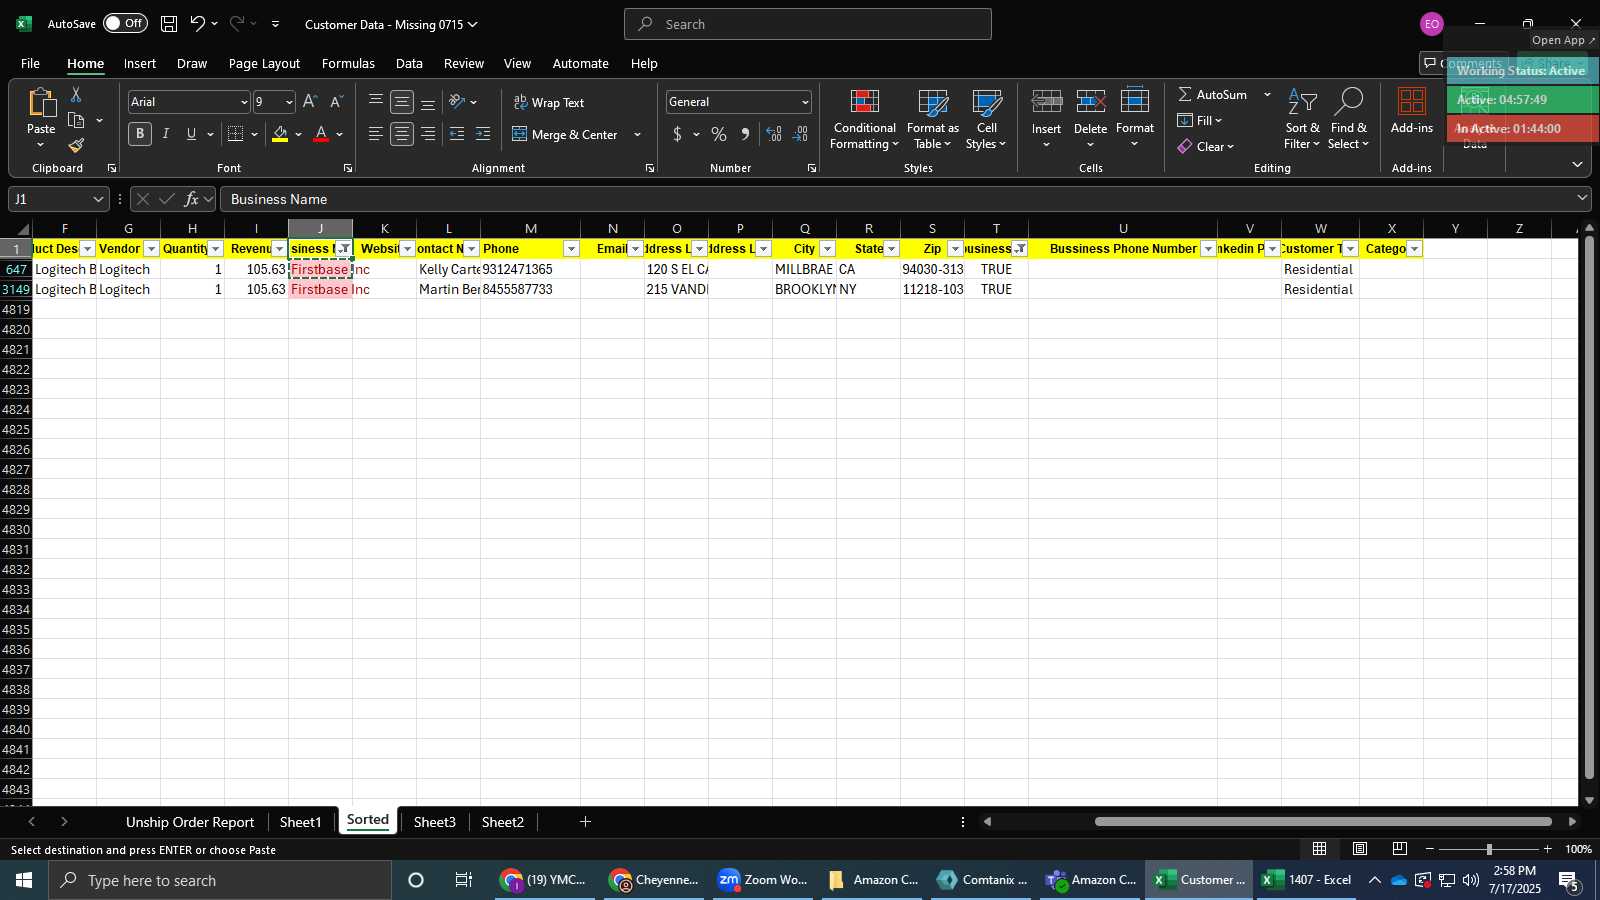Click the Borders icon
The height and width of the screenshot is (900, 1600).
click(236, 134)
